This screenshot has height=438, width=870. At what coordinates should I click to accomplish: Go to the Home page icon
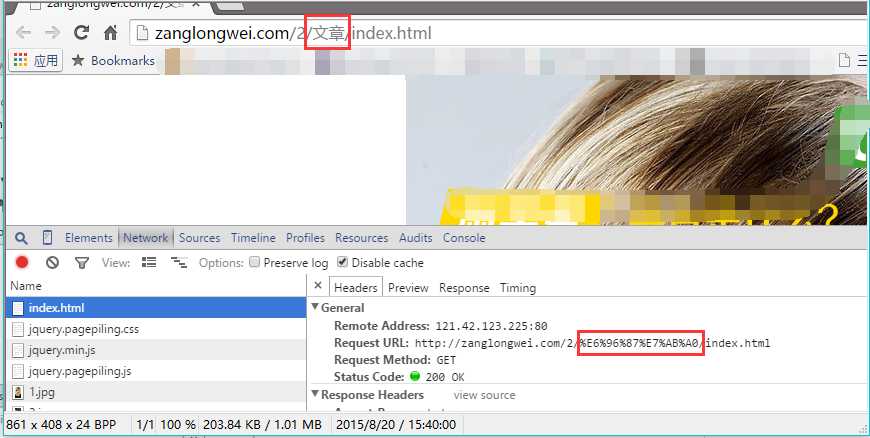pos(111,33)
